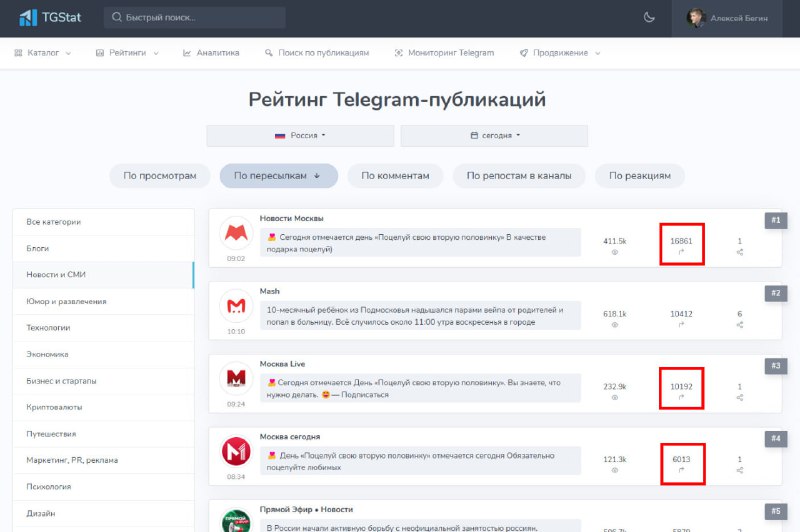The width and height of the screenshot is (800, 532).
Task: Click the TGStat logo
Action: pyautogui.click(x=50, y=18)
